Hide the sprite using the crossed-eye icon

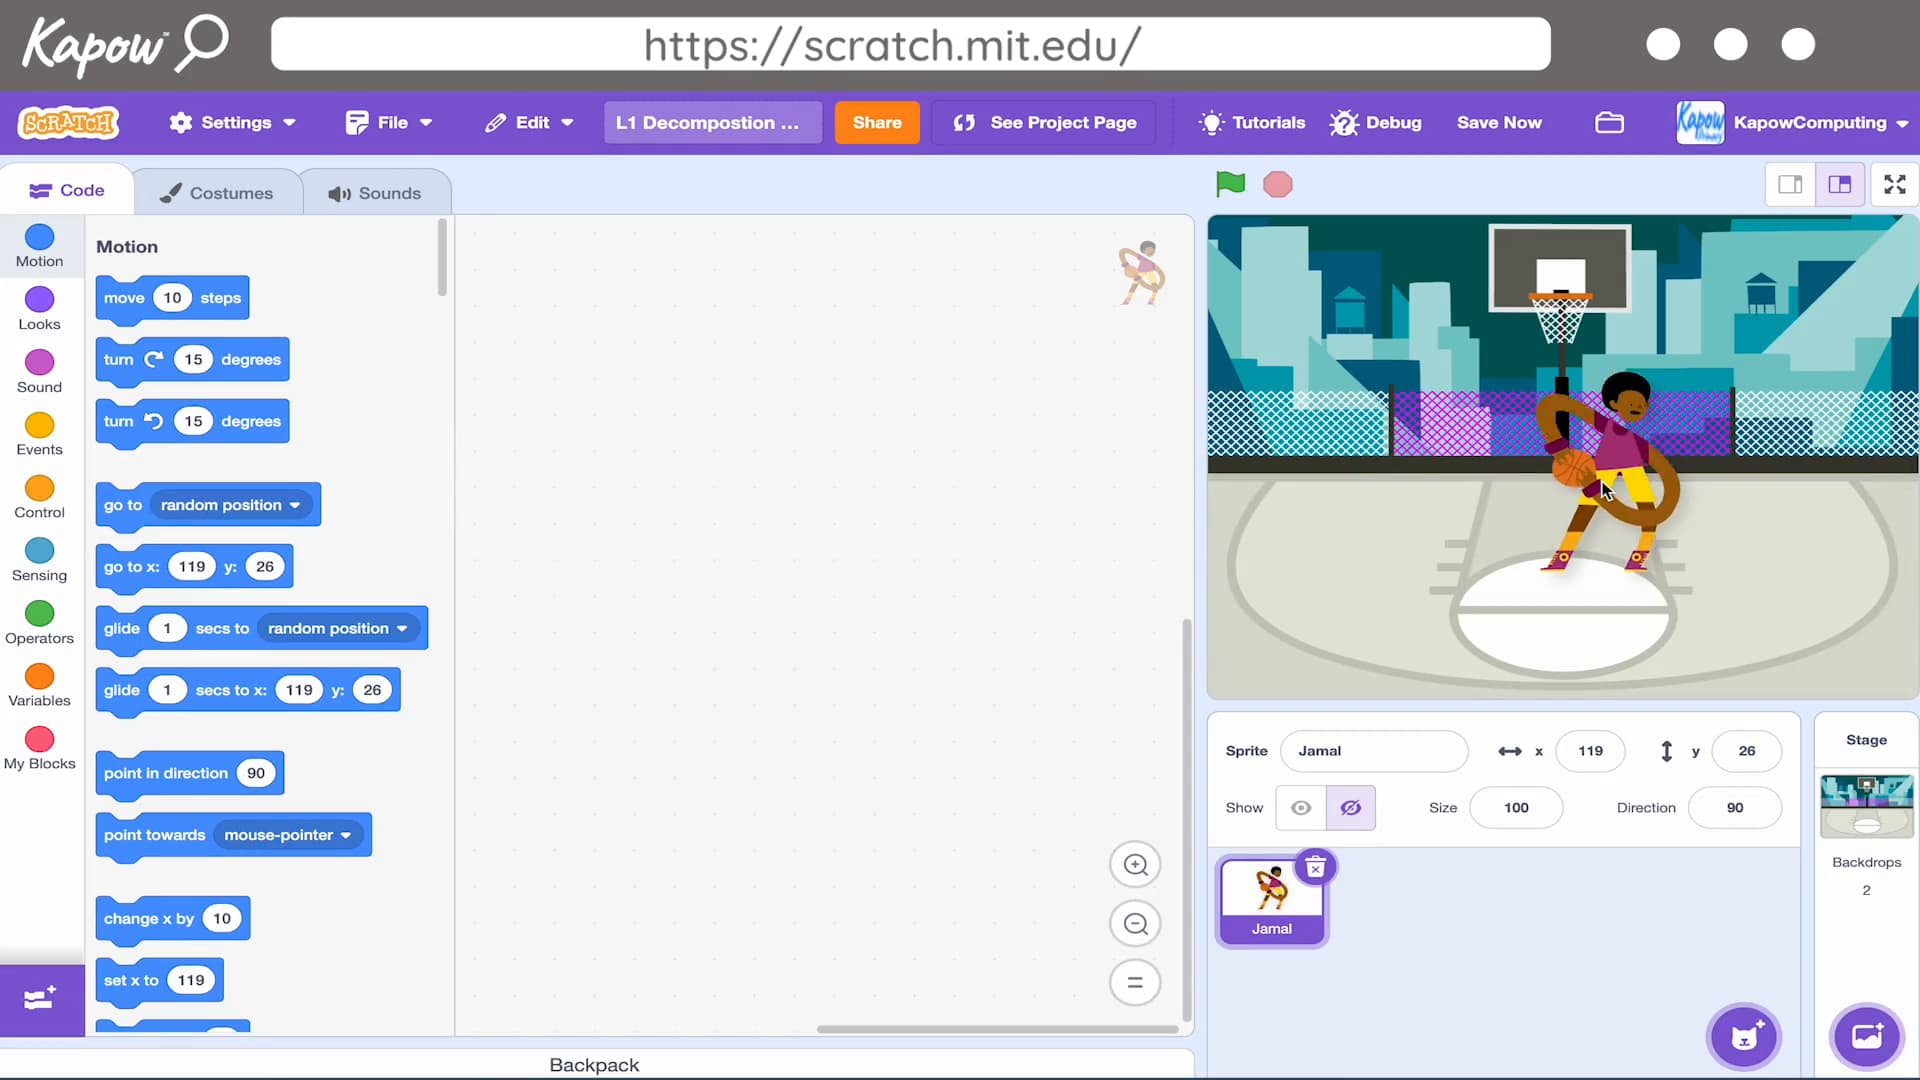pos(1350,808)
